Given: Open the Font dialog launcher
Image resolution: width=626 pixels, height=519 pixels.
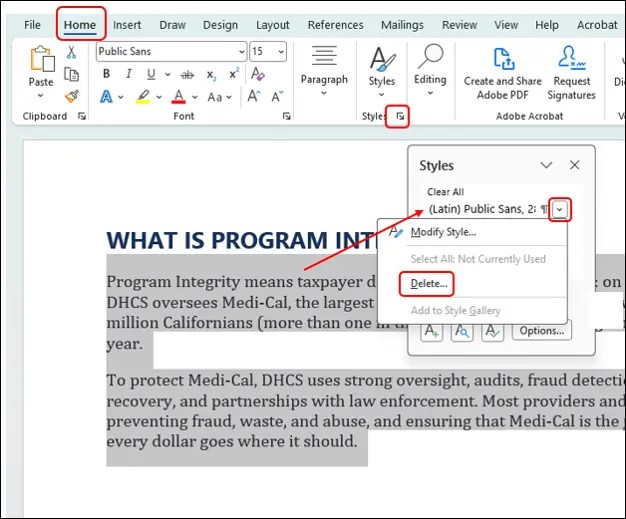Looking at the screenshot, I should (x=286, y=116).
